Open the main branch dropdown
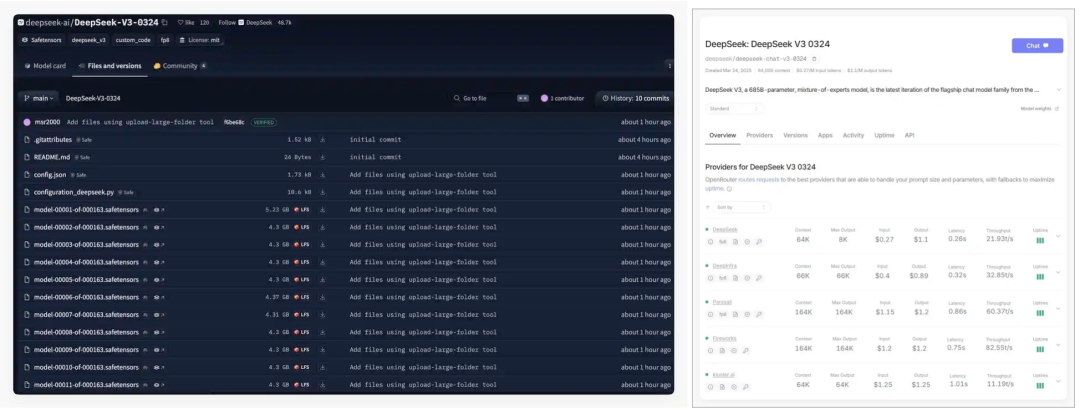The width and height of the screenshot is (1080, 410). coord(39,99)
